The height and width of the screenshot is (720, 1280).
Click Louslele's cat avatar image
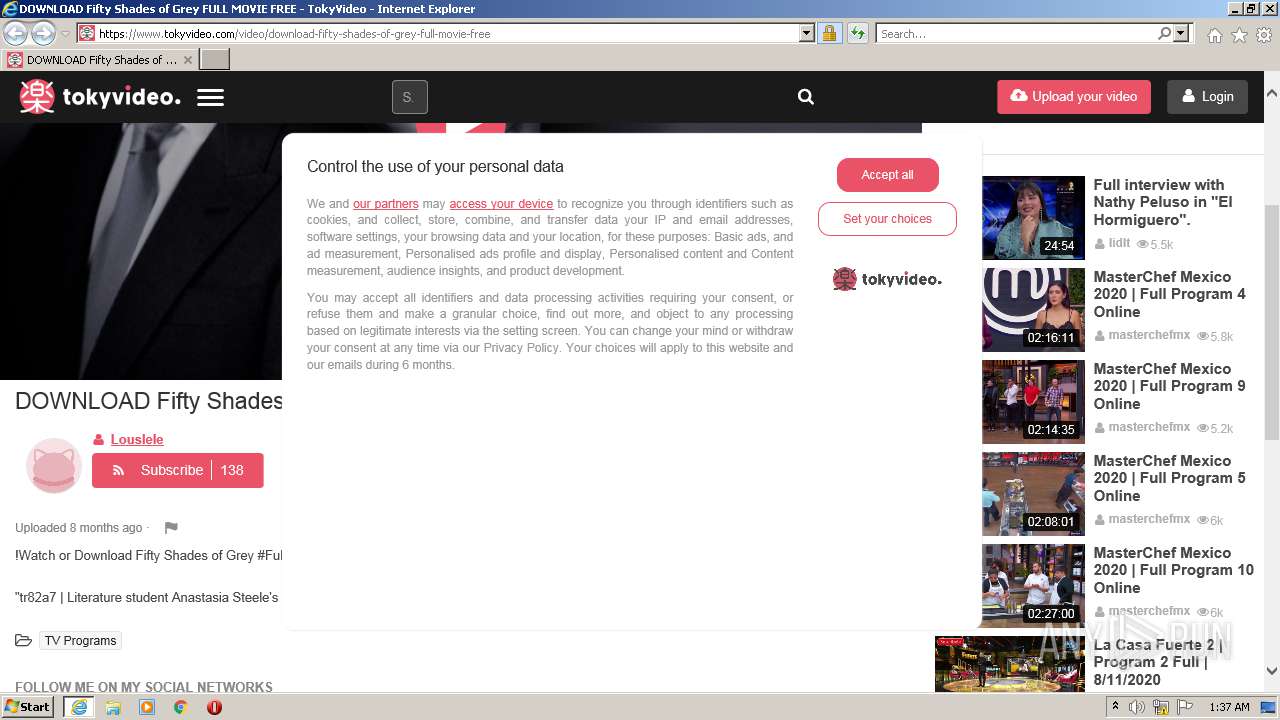[53, 466]
